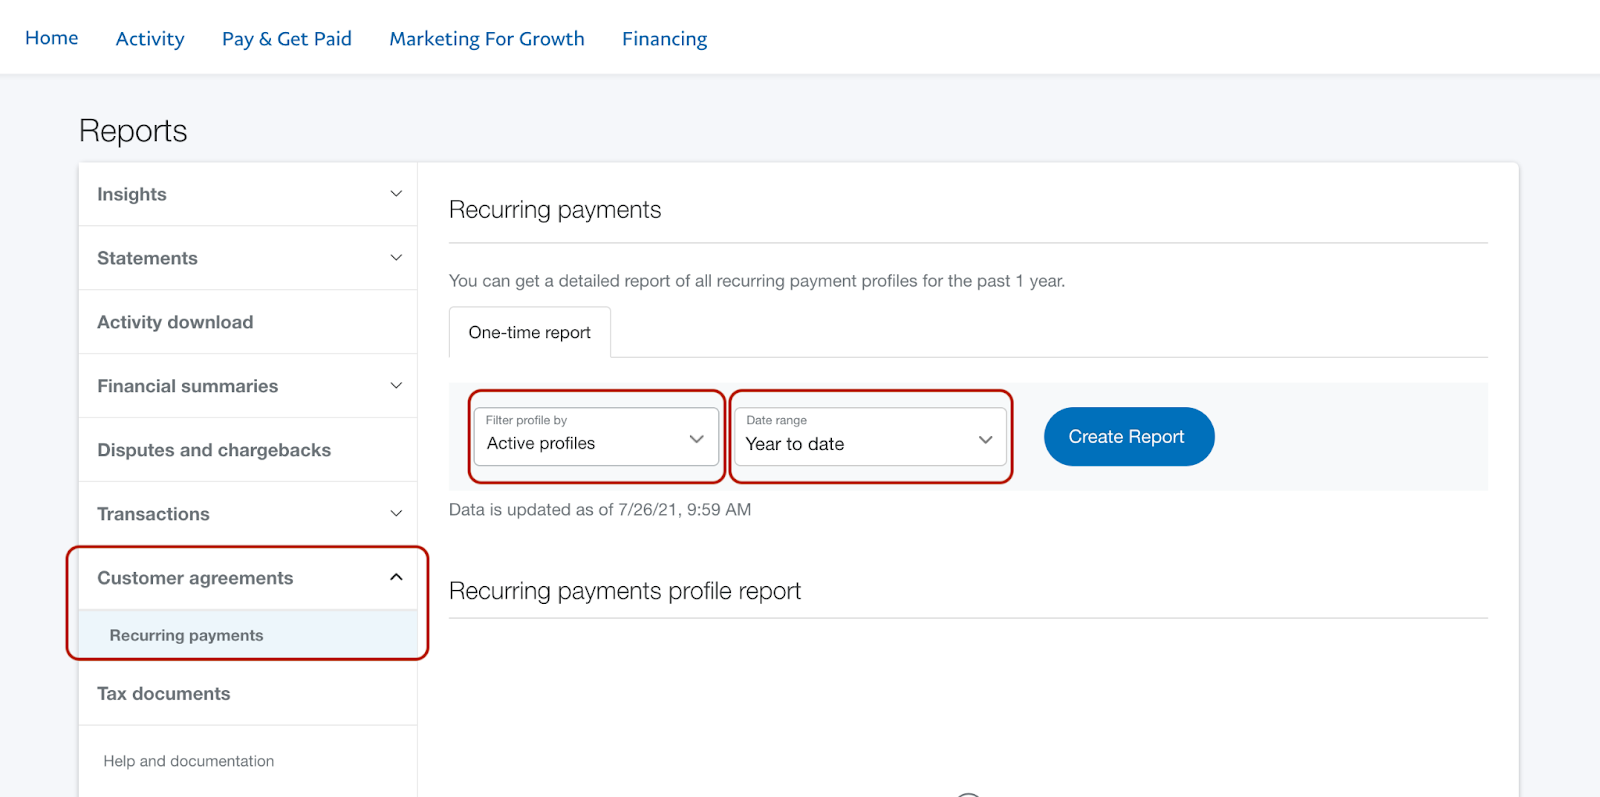The height and width of the screenshot is (797, 1600).
Task: Expand the Financial summaries chevron
Action: click(396, 386)
